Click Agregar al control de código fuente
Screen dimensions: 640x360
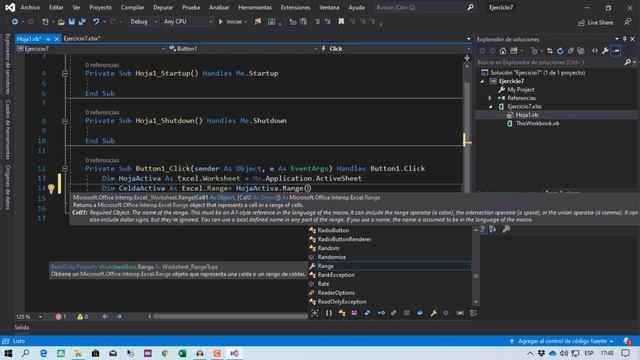(562, 341)
